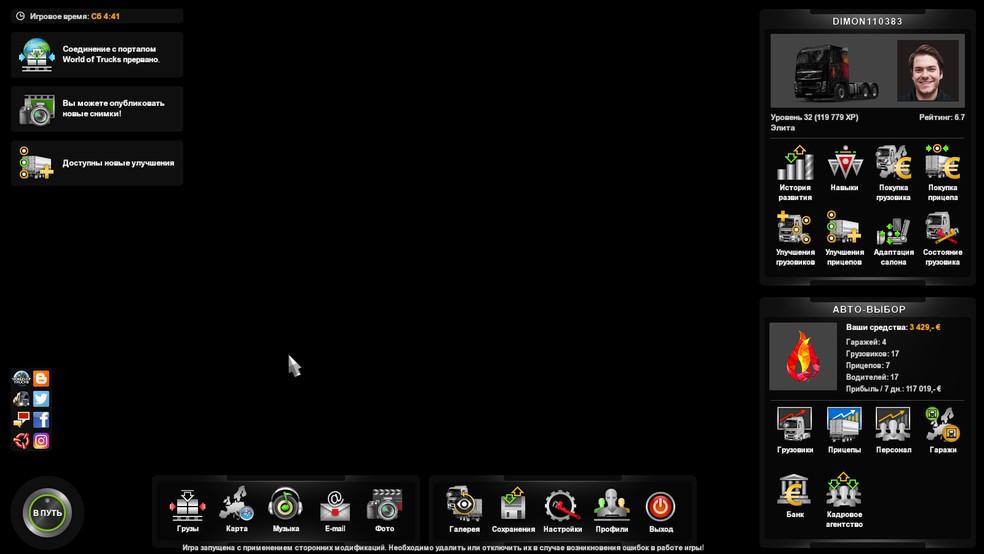Click the flame company logo

[803, 356]
